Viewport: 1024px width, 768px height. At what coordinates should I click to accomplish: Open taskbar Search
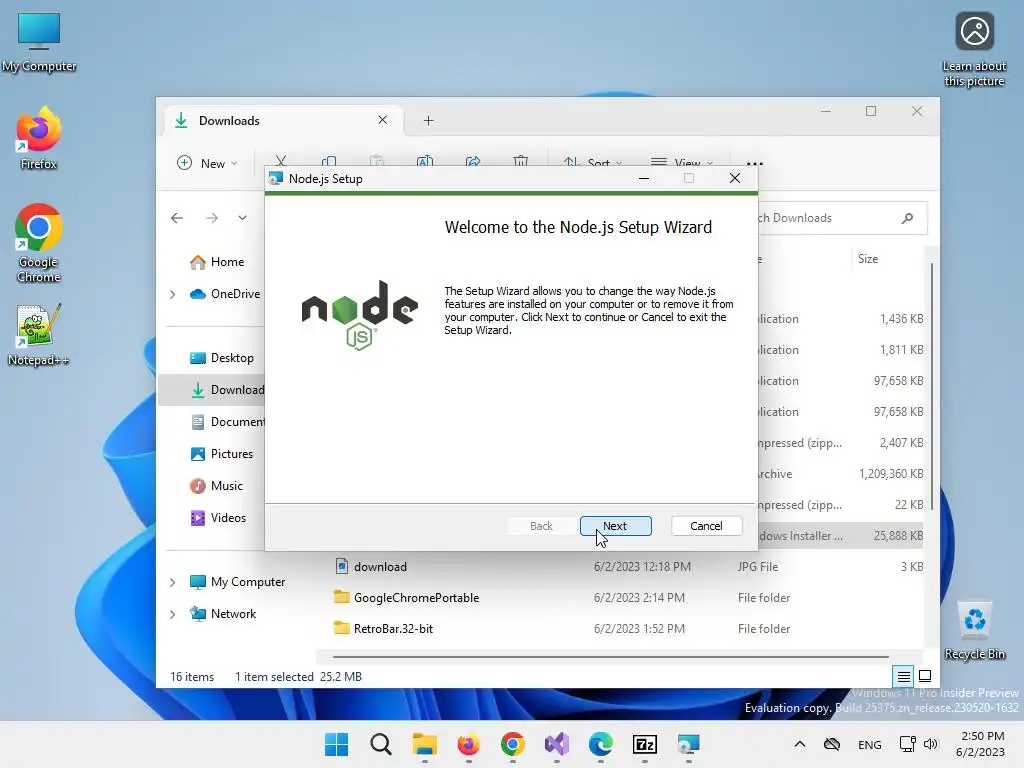coord(381,744)
